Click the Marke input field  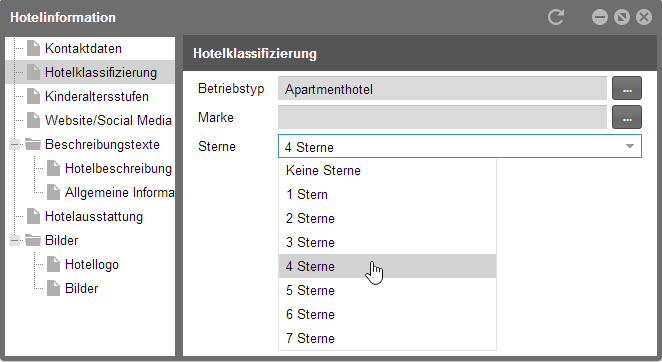[442, 117]
